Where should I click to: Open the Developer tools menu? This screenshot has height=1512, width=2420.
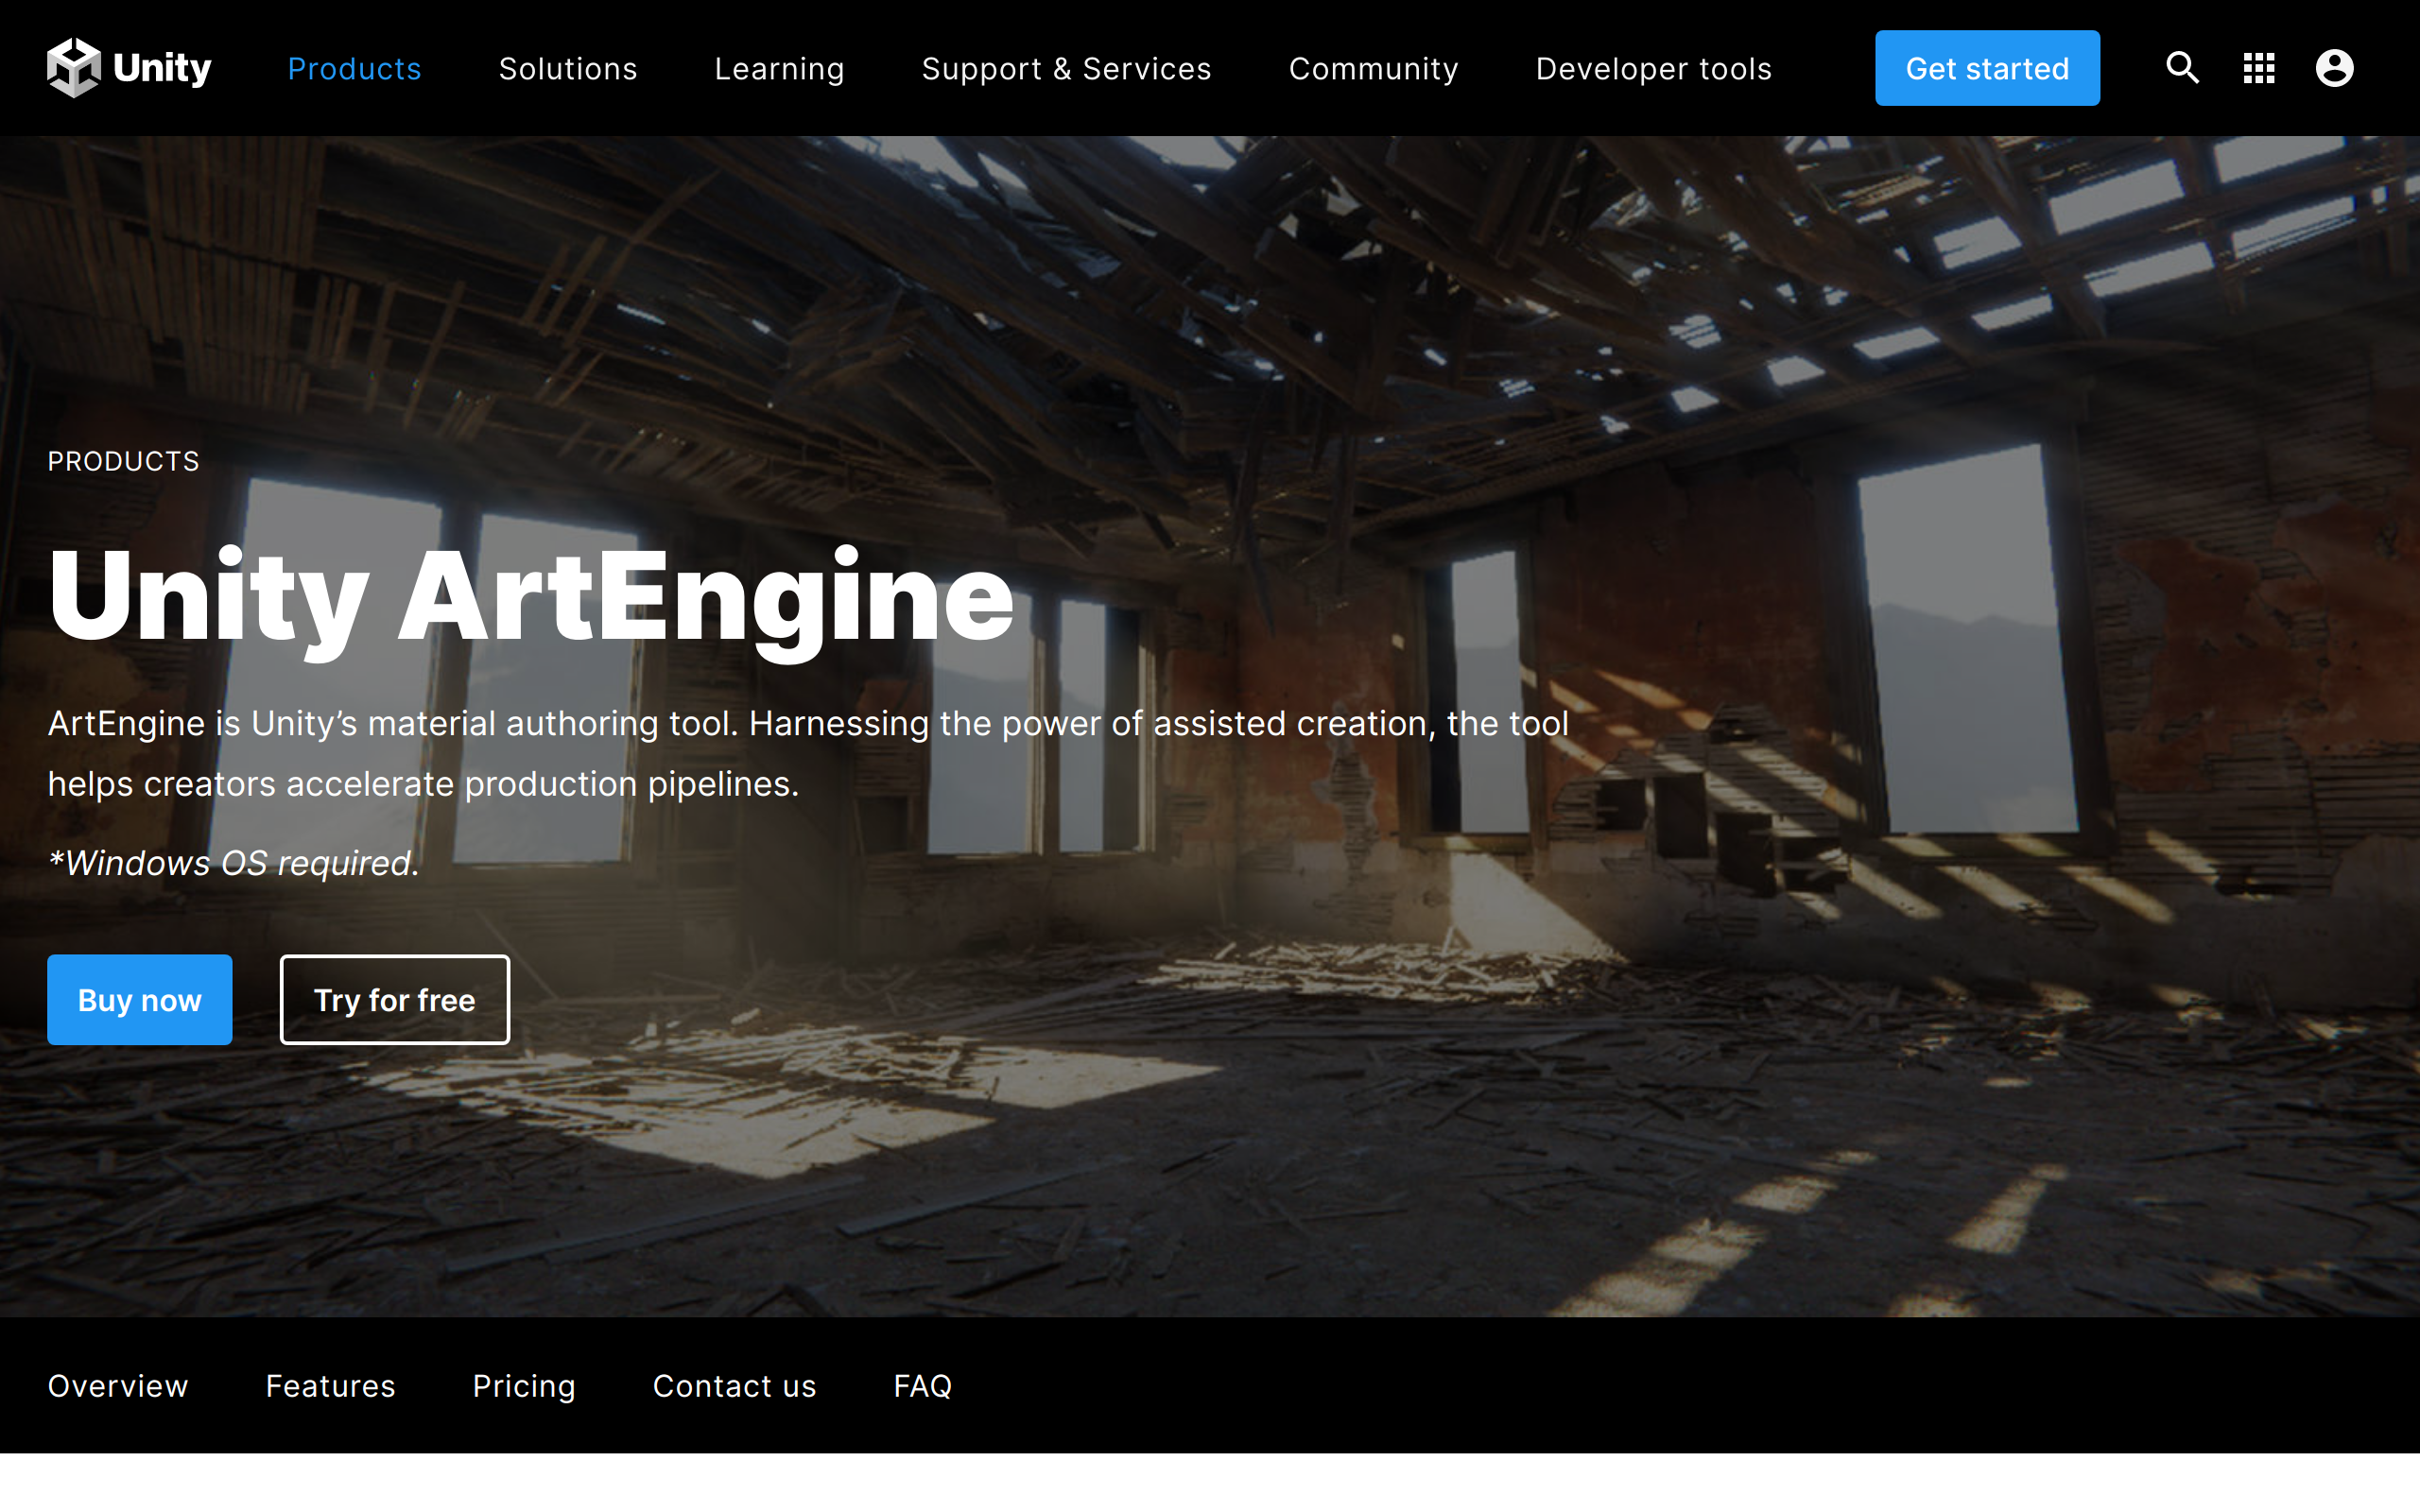[1653, 69]
